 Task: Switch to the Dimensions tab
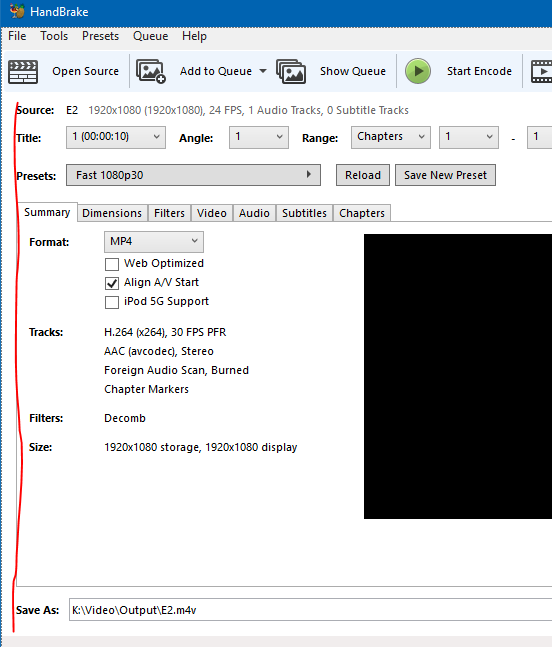112,213
